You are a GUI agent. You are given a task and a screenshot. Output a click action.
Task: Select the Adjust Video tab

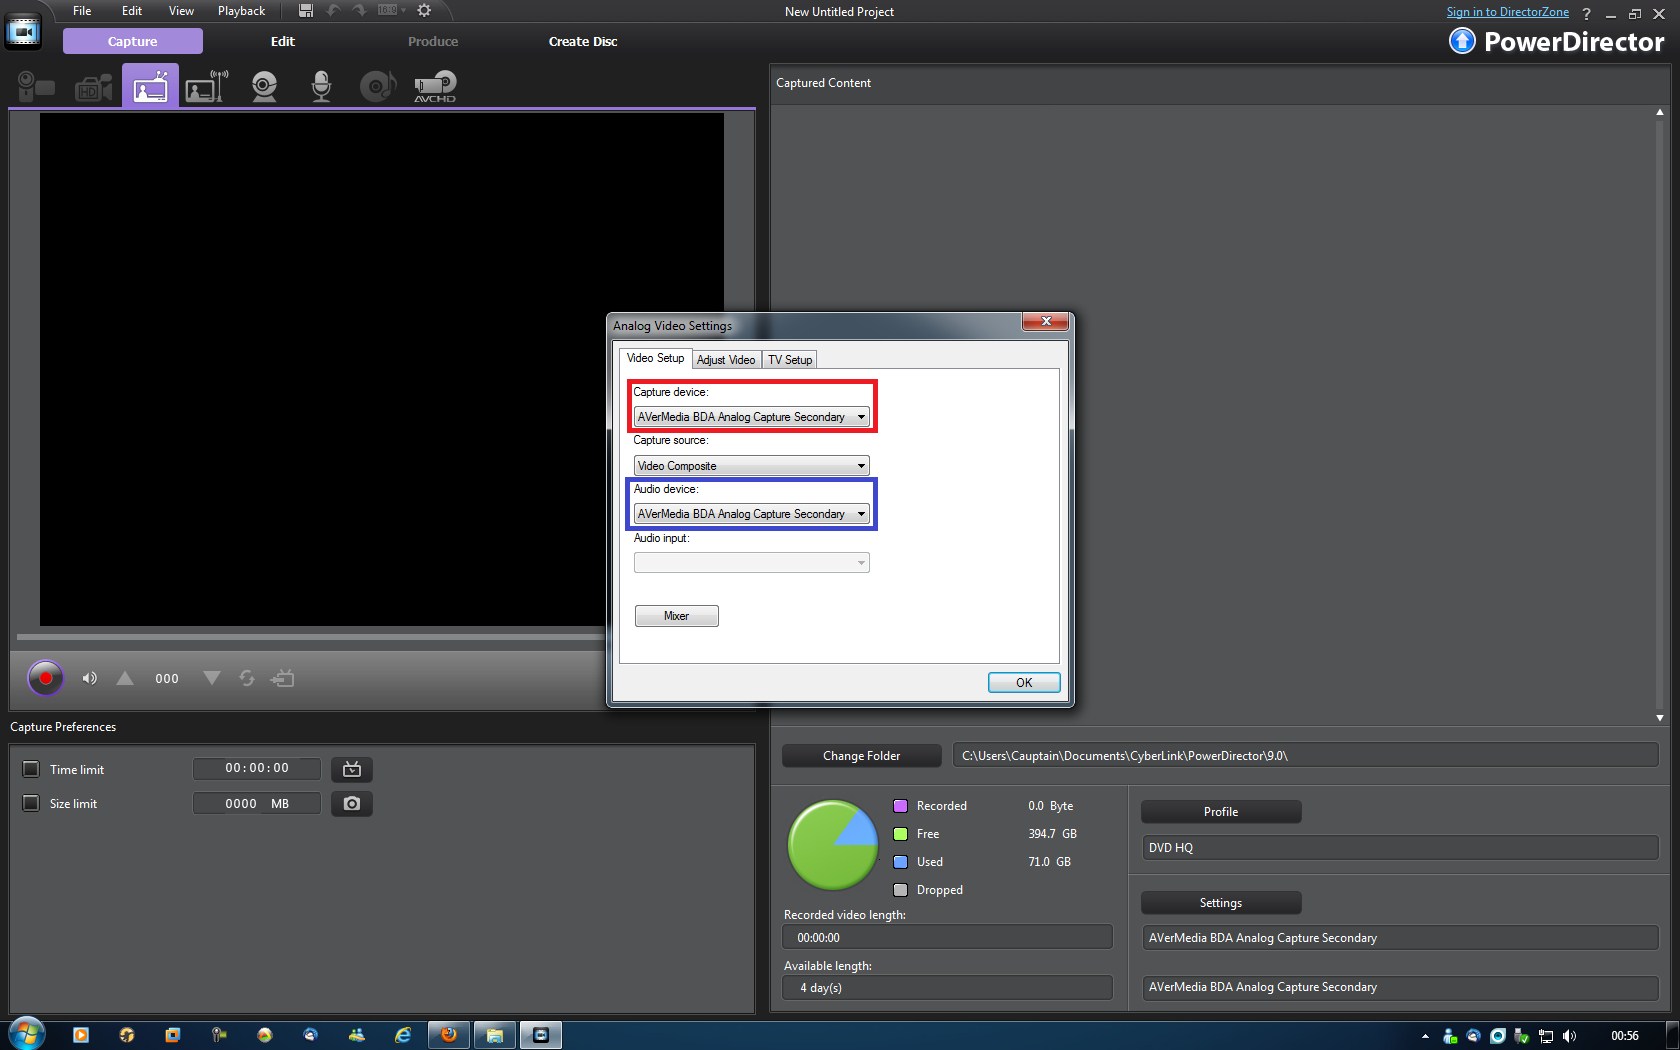pyautogui.click(x=726, y=360)
